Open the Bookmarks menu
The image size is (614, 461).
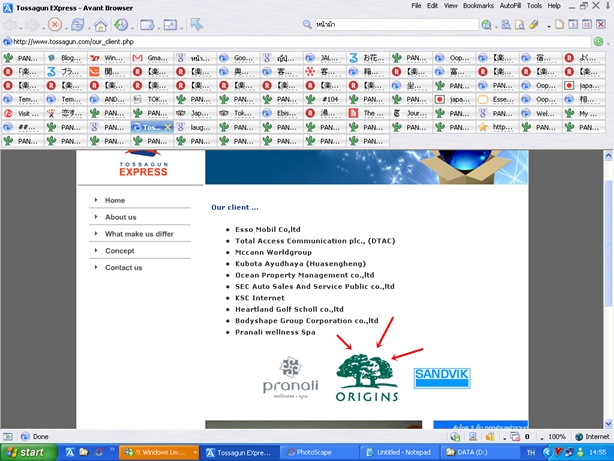[x=478, y=6]
